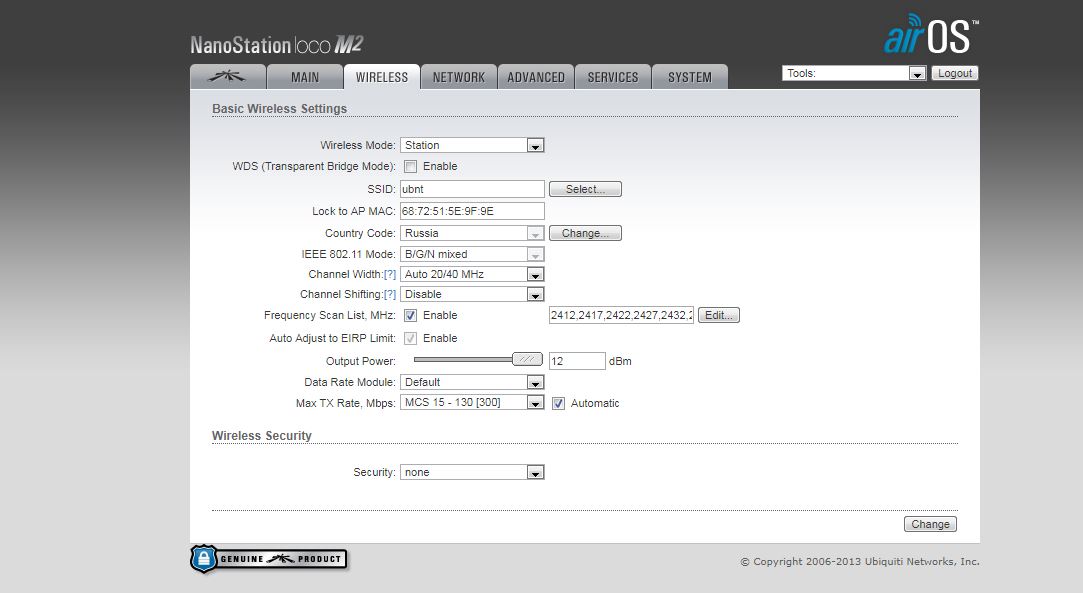Click the Output Power slider handle
This screenshot has width=1083, height=593.
(x=527, y=359)
